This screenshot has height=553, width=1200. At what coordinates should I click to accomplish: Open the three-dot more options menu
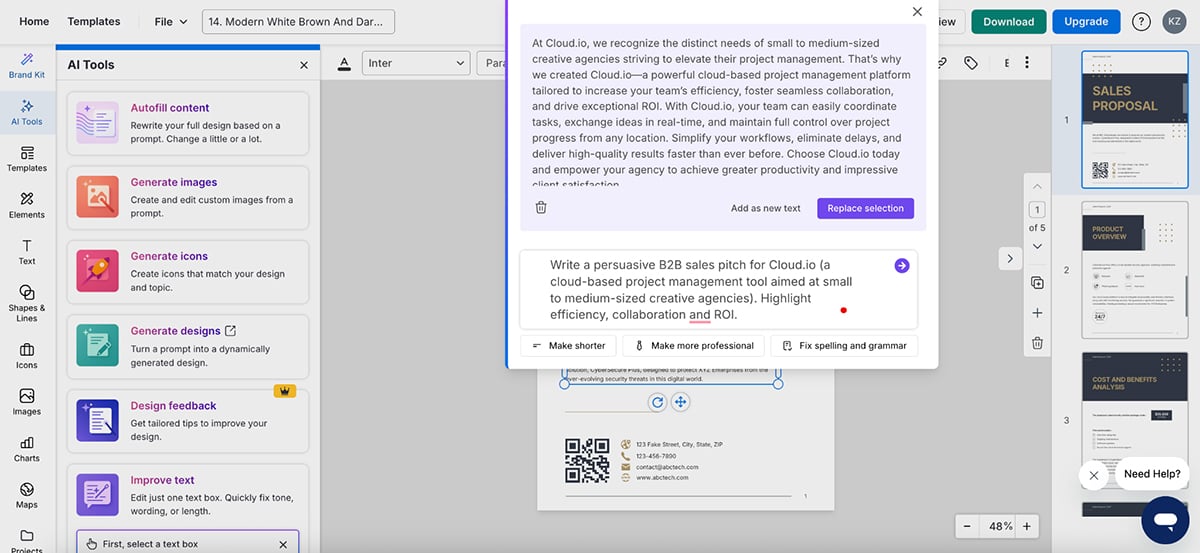[x=1028, y=63]
